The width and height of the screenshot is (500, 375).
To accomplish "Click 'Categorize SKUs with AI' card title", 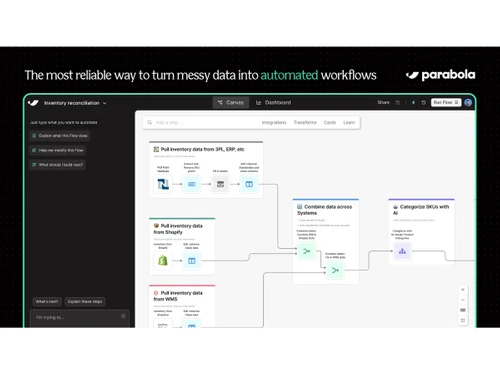I will tap(421, 210).
